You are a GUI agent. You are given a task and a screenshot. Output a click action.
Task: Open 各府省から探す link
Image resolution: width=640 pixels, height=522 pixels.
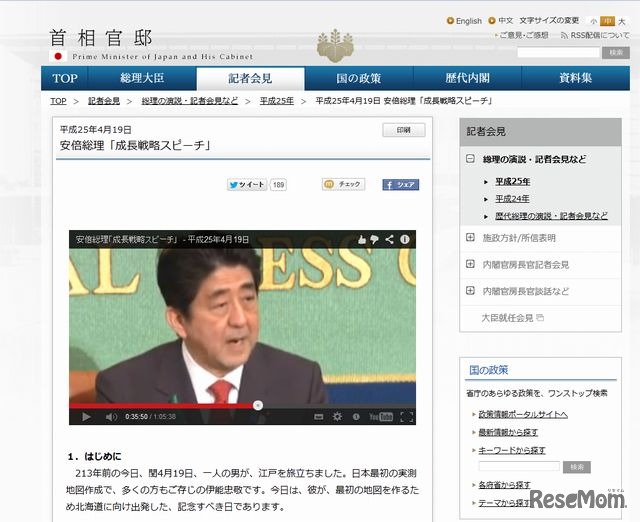tap(504, 485)
